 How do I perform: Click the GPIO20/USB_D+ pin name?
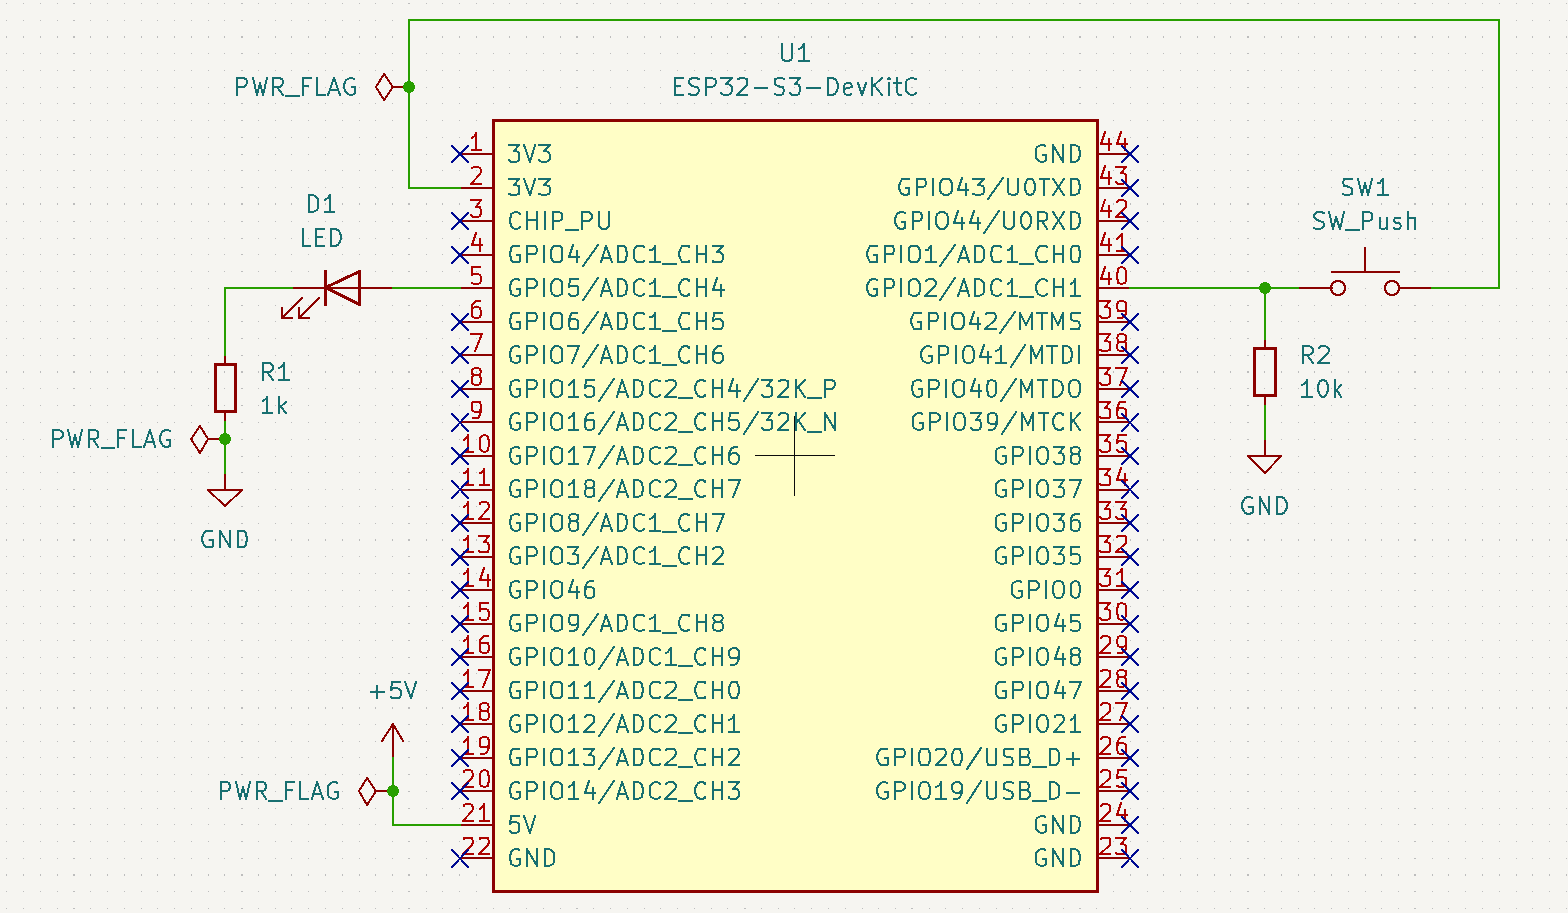[978, 758]
